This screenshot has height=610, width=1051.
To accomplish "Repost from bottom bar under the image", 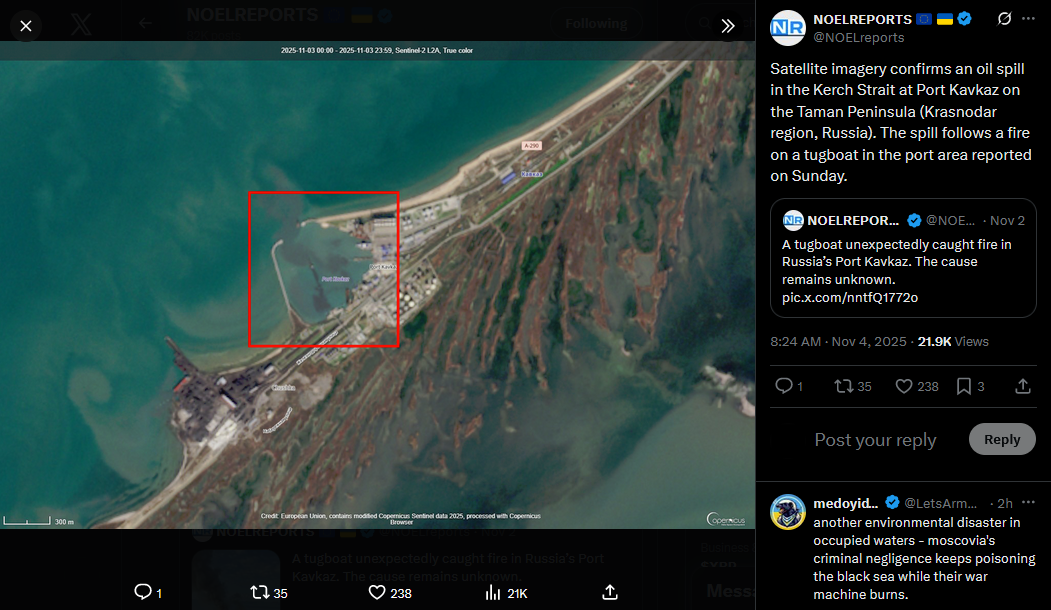I will coord(259,593).
